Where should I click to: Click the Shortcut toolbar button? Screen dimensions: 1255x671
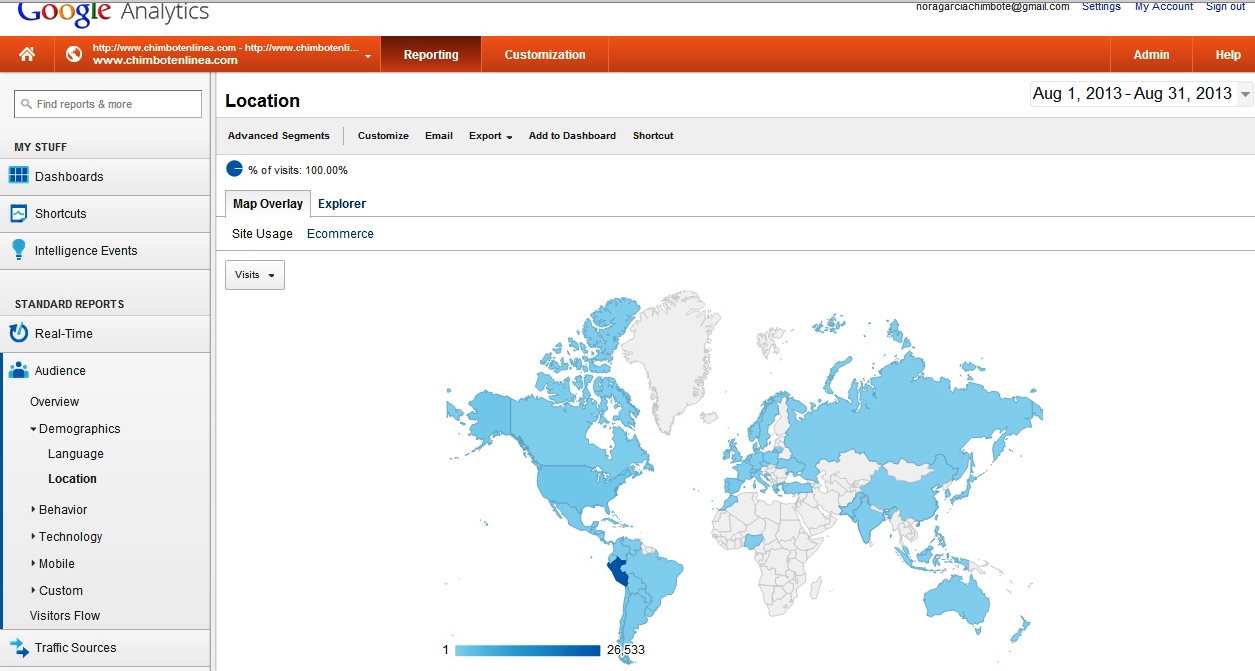coord(653,135)
